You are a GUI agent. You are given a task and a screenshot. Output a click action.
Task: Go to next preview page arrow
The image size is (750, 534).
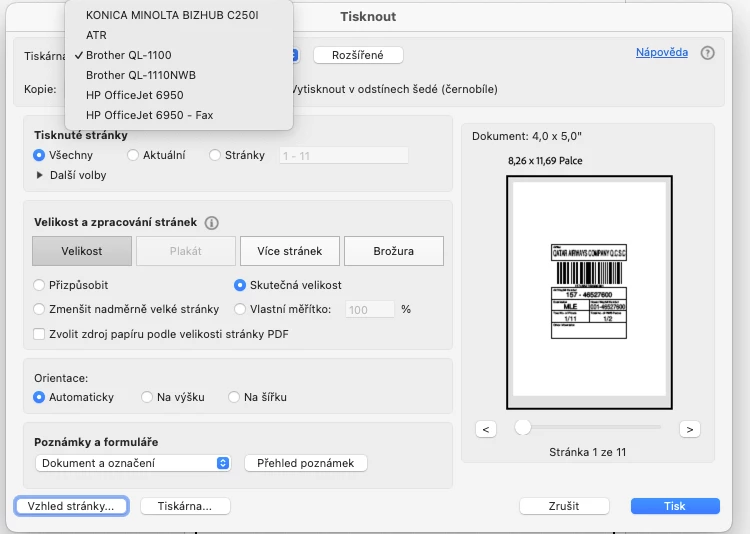[x=689, y=429]
